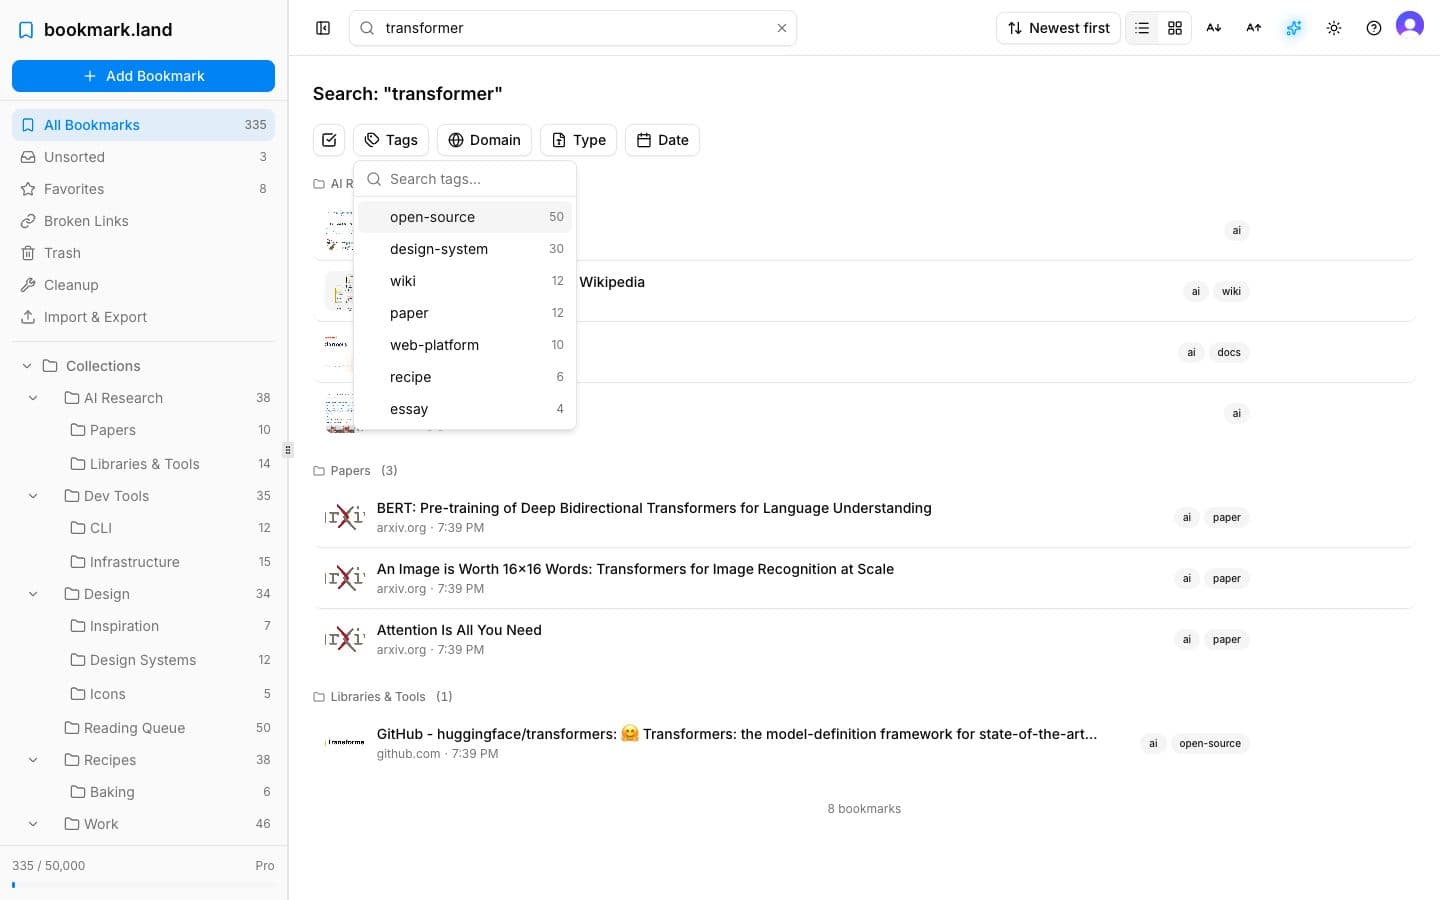Collapse the AI Research folder chevron
Image resolution: width=1440 pixels, height=900 pixels.
coord(33,398)
